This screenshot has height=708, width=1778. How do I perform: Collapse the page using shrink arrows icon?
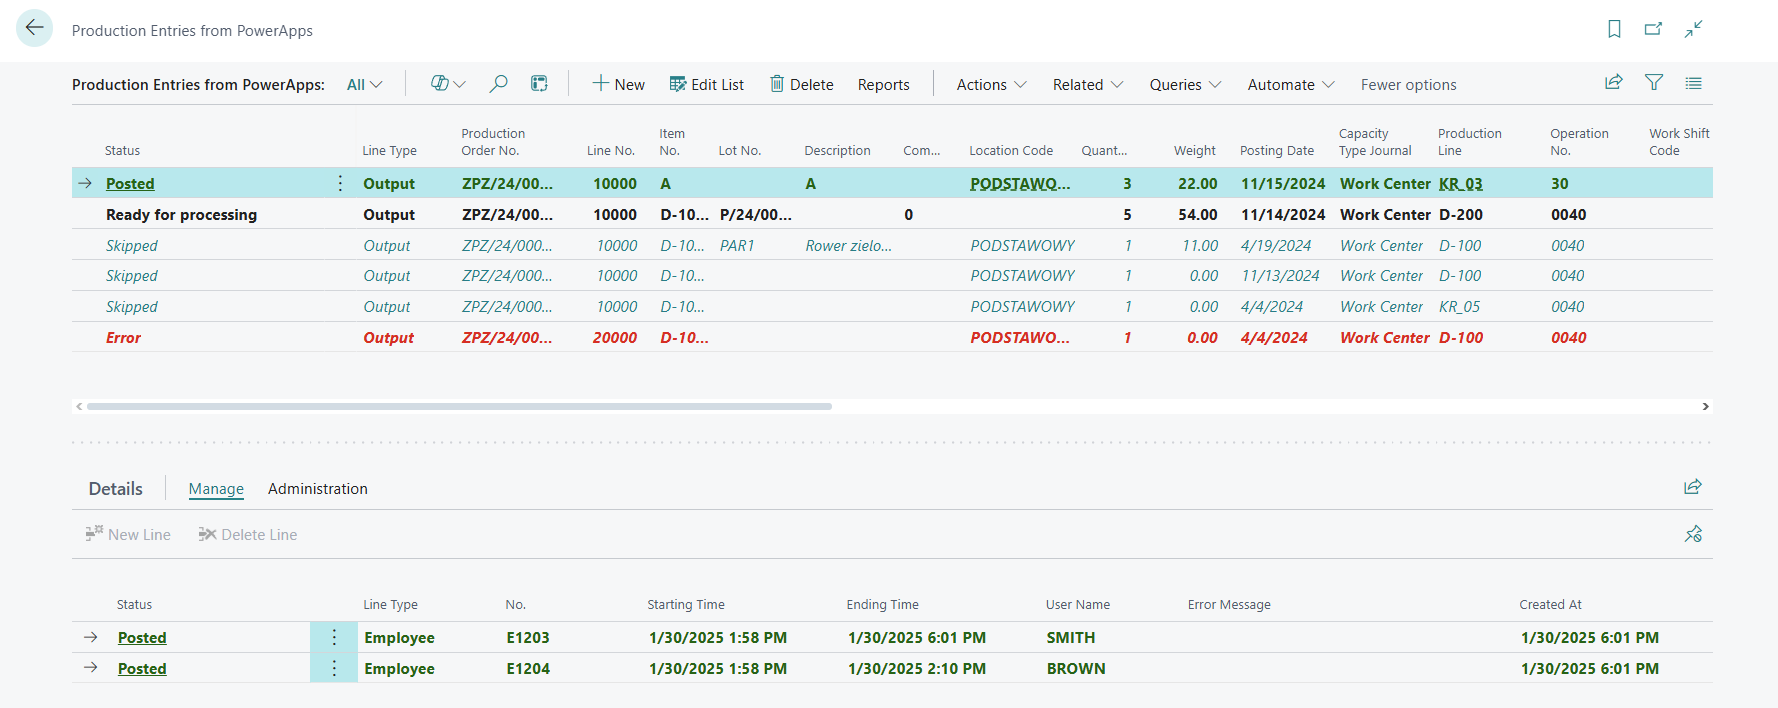tap(1693, 29)
